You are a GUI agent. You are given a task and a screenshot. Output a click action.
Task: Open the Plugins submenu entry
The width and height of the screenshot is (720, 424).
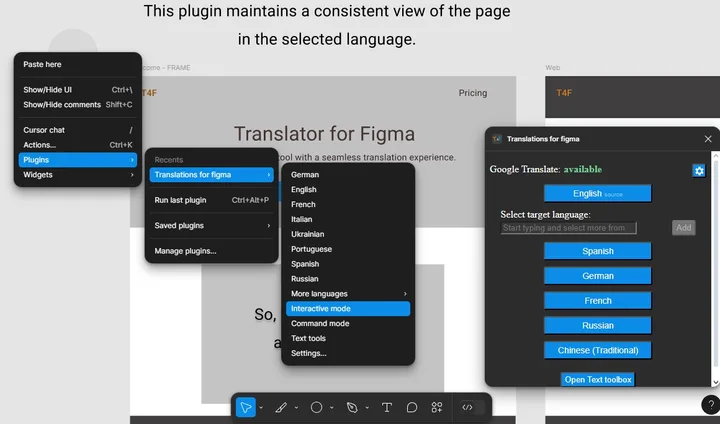78,160
